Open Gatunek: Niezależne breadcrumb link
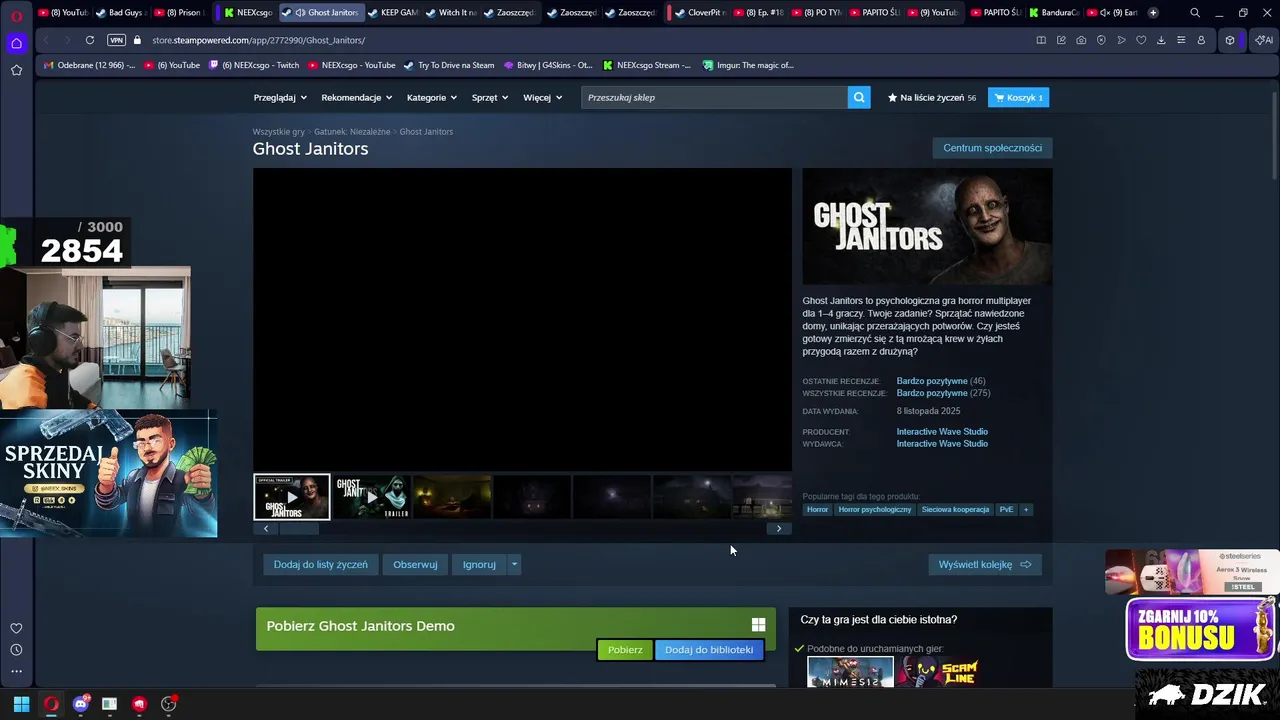This screenshot has height=720, width=1280. coord(352,132)
